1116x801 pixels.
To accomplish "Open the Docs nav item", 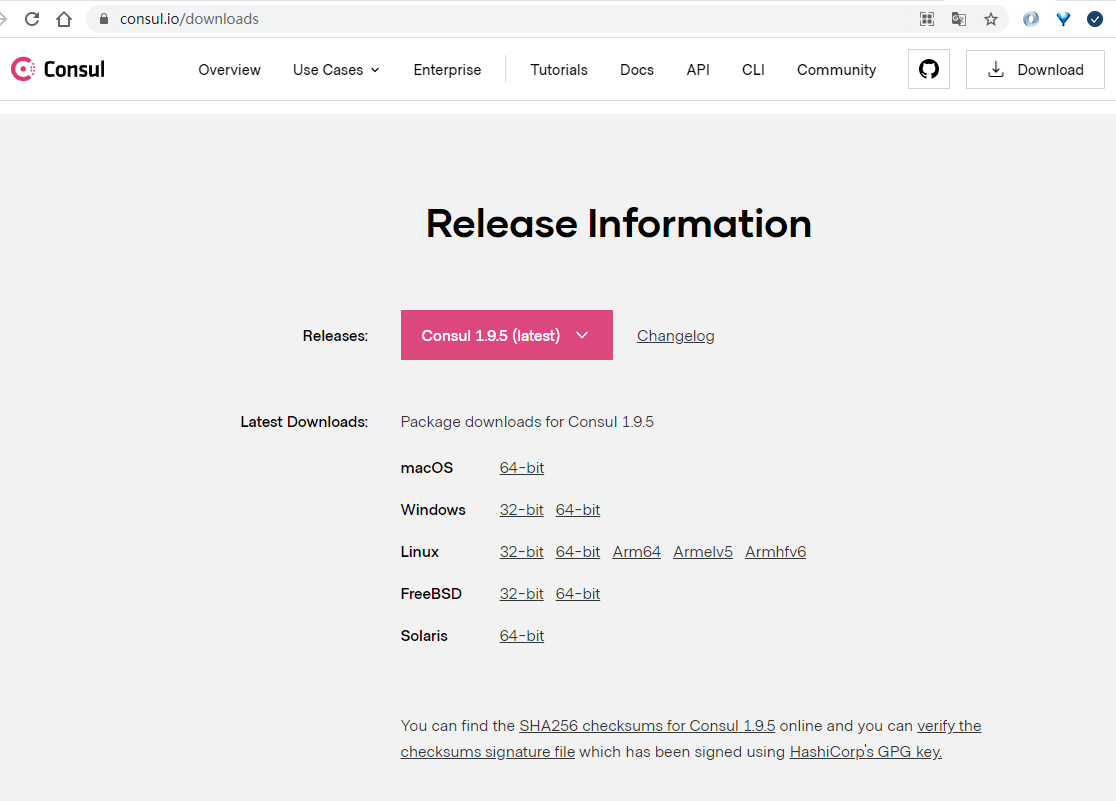I will coord(636,70).
